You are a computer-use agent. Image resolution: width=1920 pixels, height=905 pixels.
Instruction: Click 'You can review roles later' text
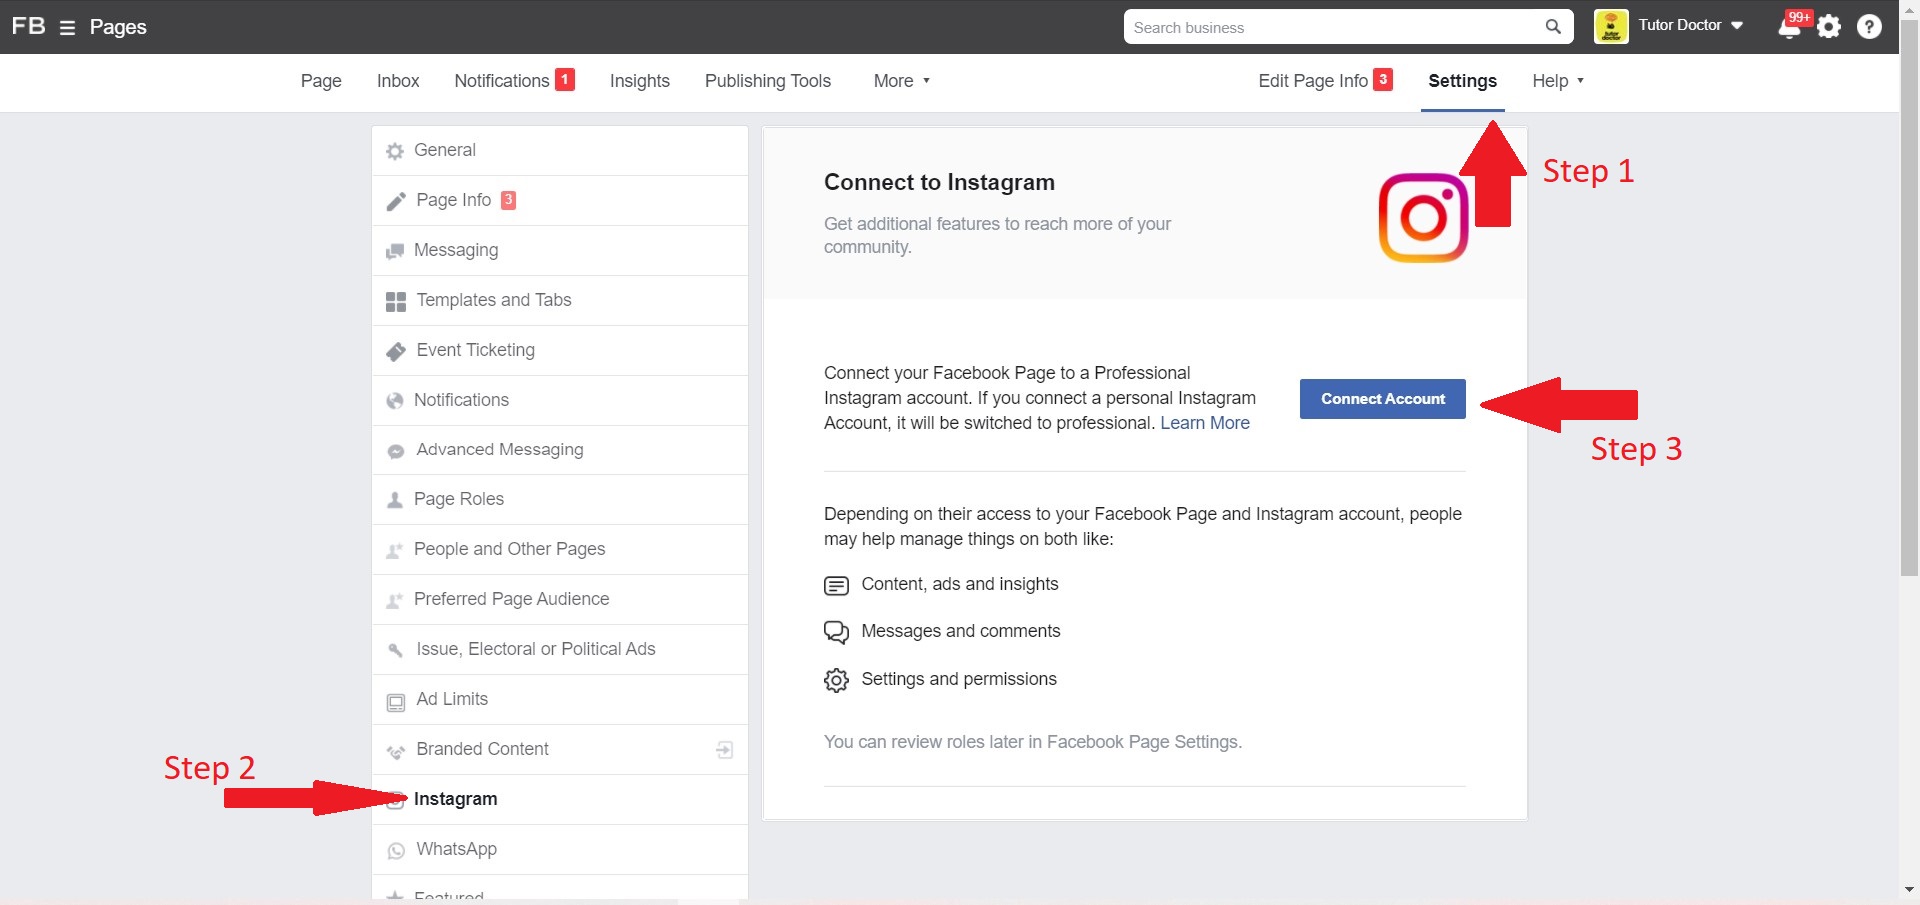point(1033,742)
